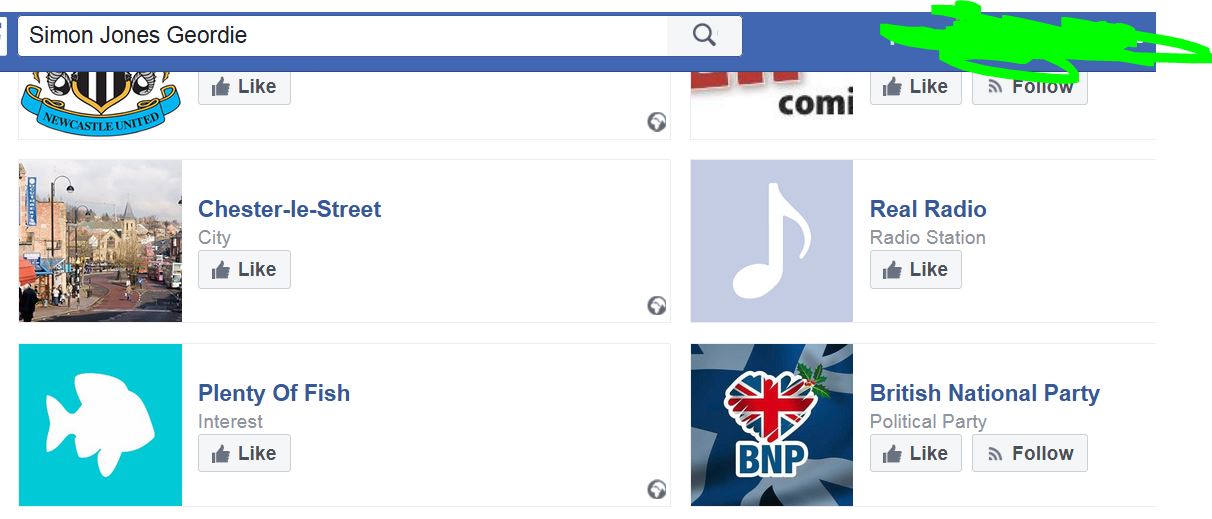Image resolution: width=1212 pixels, height=519 pixels.
Task: Follow the British National Party page
Action: click(1029, 453)
